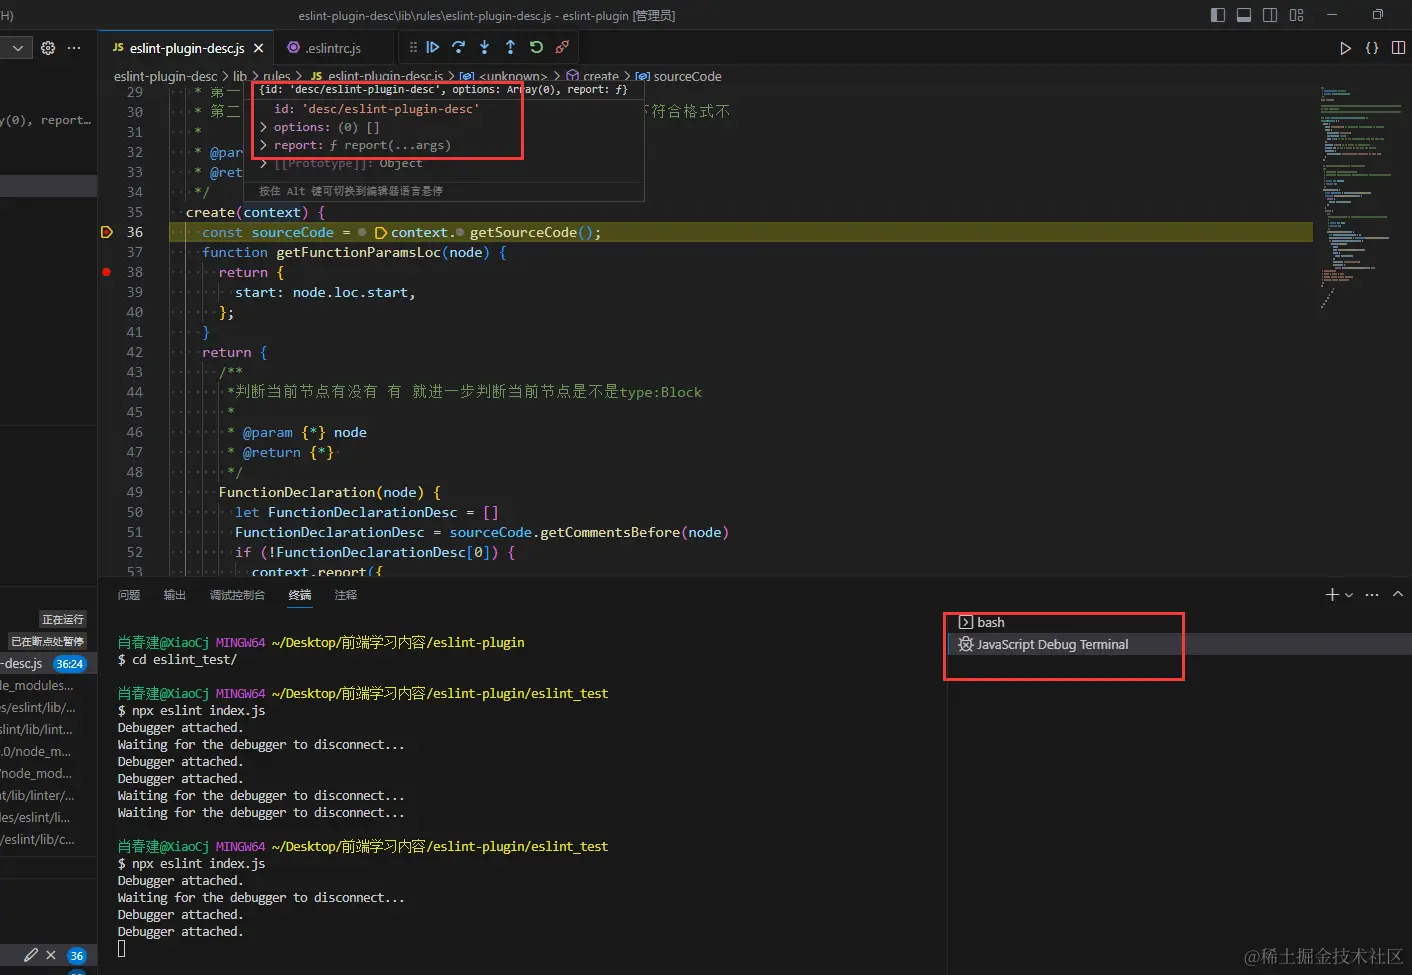Open the debug view more actions menu
Viewport: 1412px width, 975px height.
tap(74, 47)
